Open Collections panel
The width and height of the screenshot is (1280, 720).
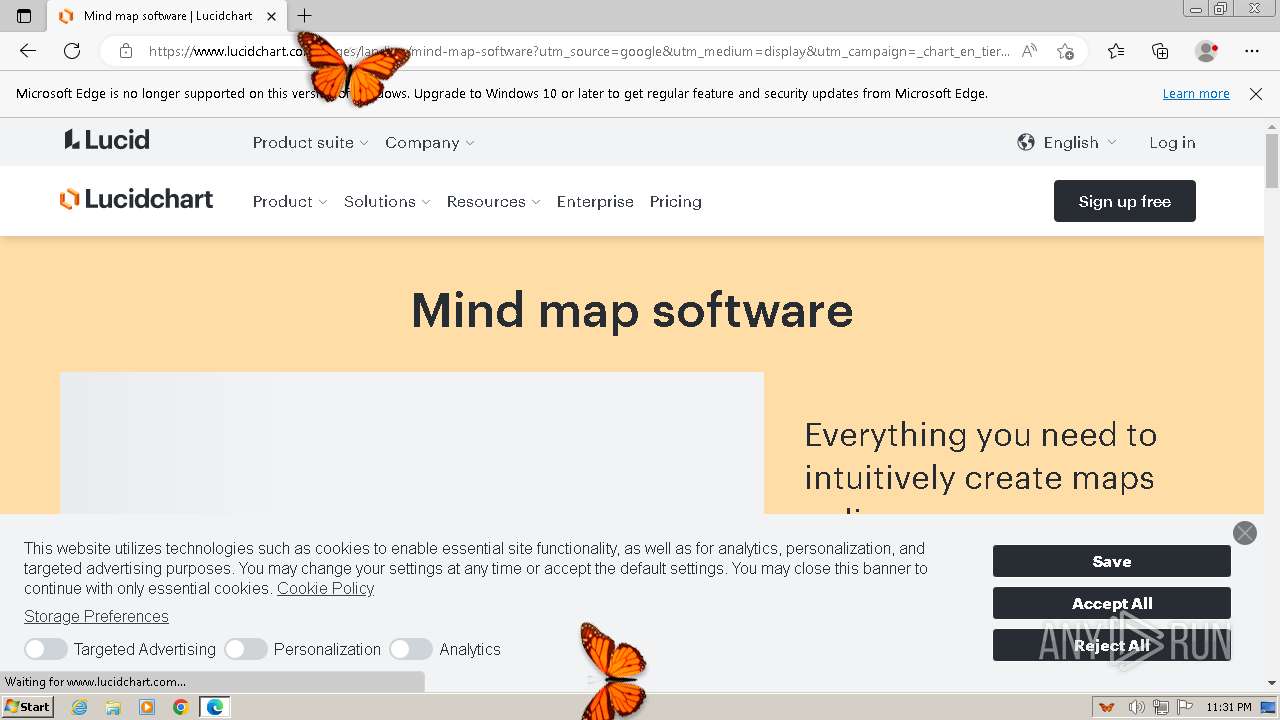pos(1160,51)
